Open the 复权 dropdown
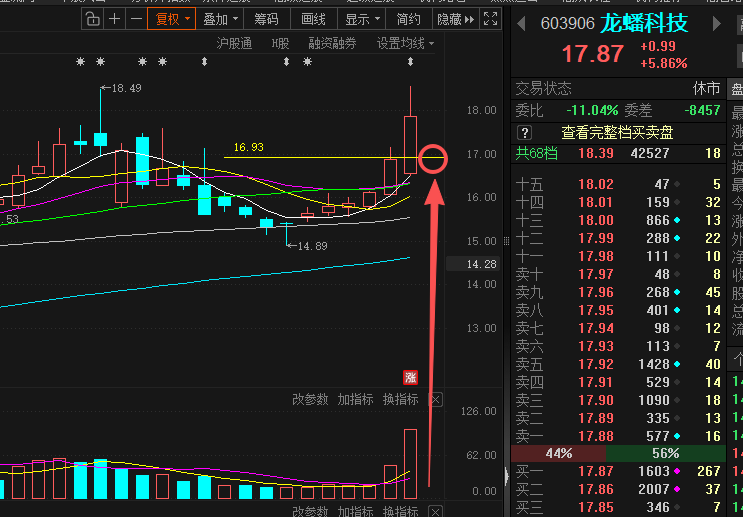The width and height of the screenshot is (743, 517). pyautogui.click(x=172, y=19)
